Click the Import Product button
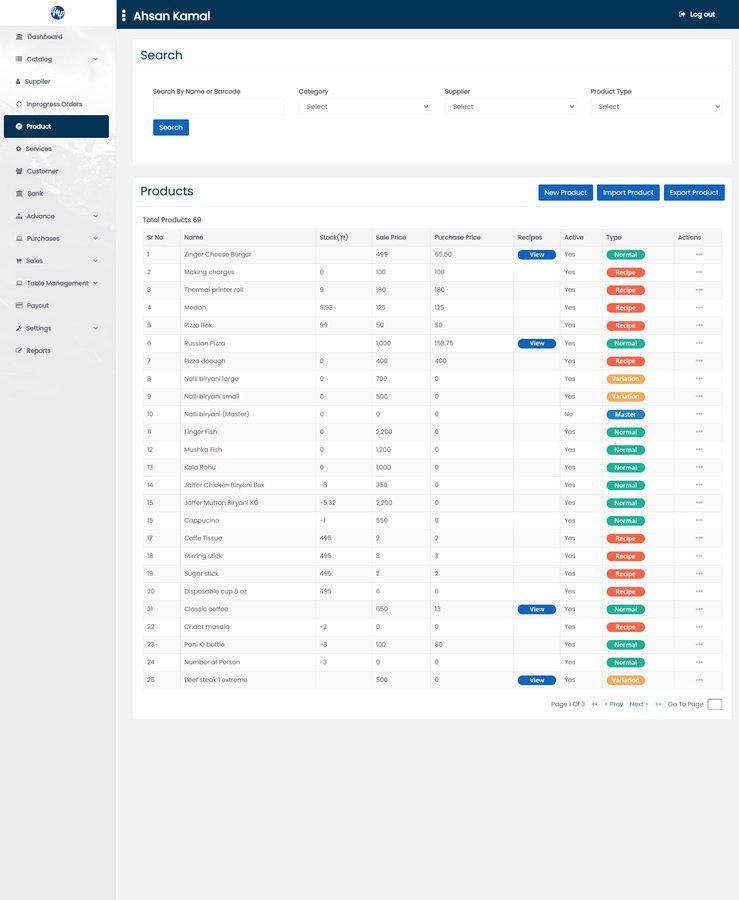 [x=628, y=193]
